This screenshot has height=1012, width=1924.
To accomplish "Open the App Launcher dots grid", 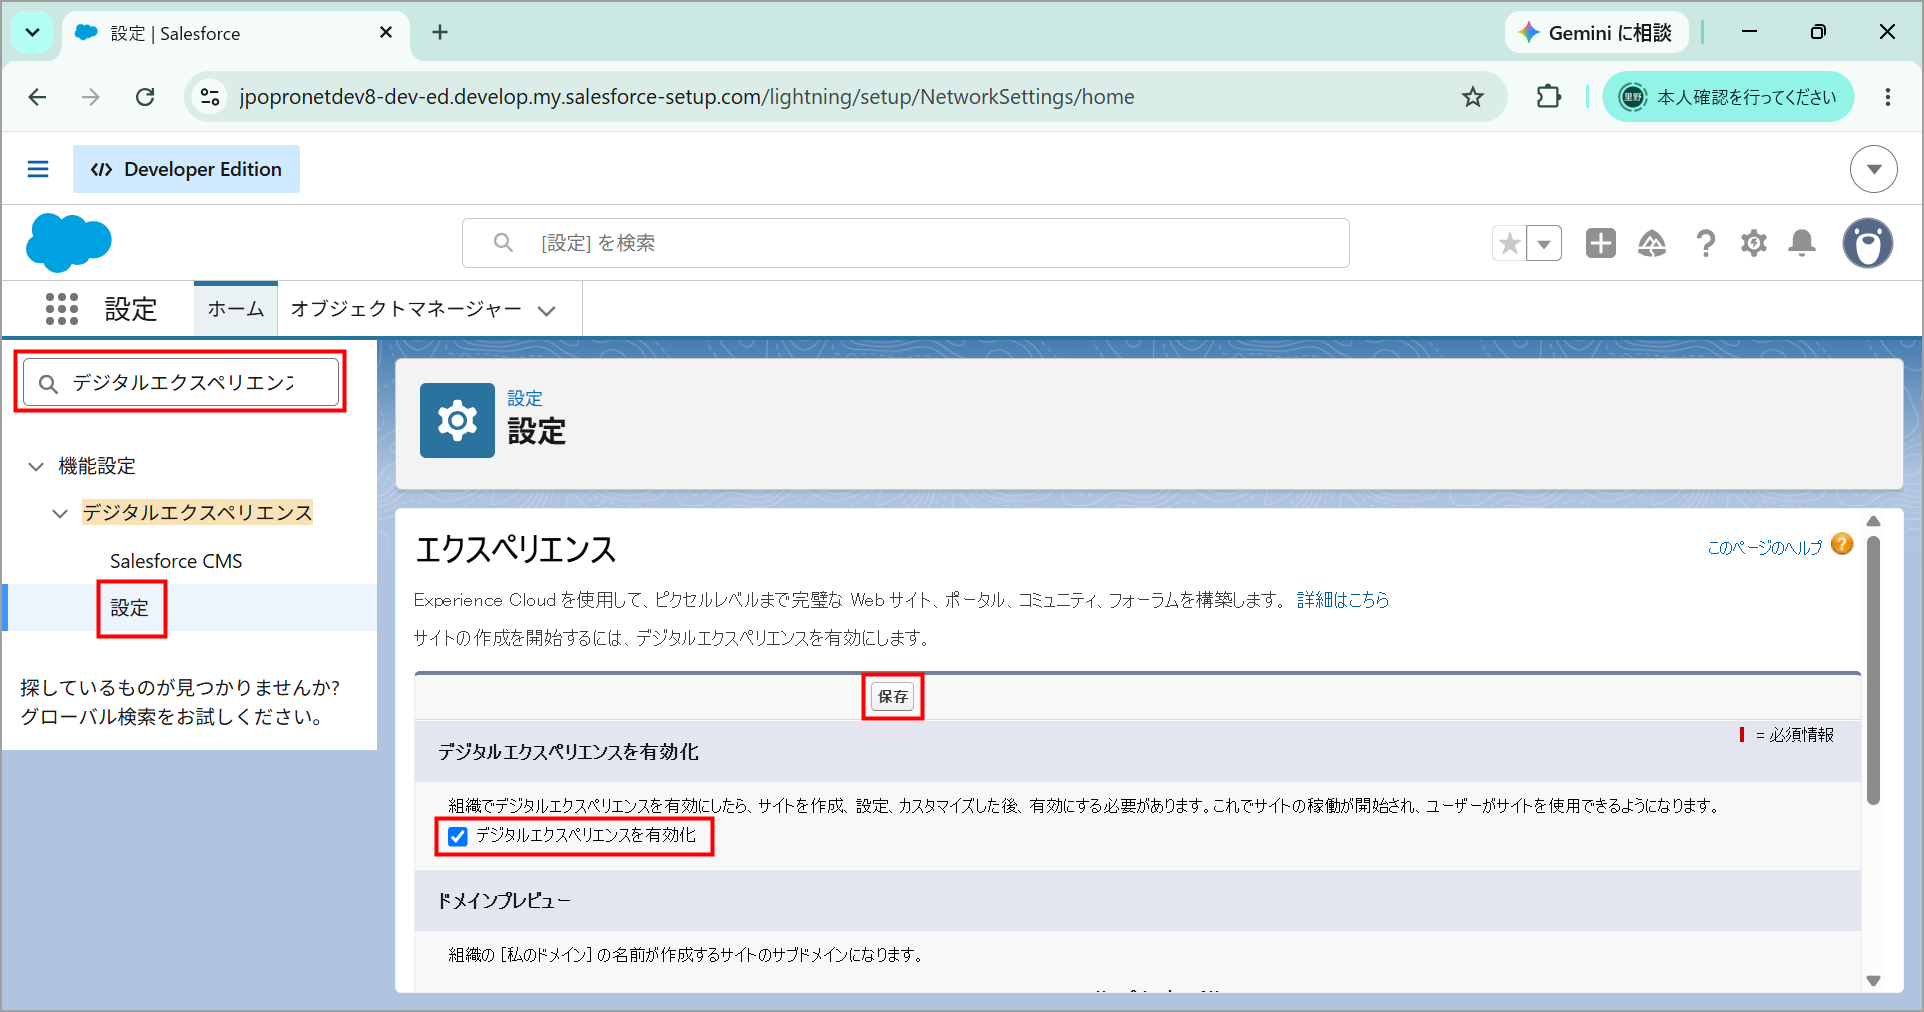I will click(x=62, y=309).
